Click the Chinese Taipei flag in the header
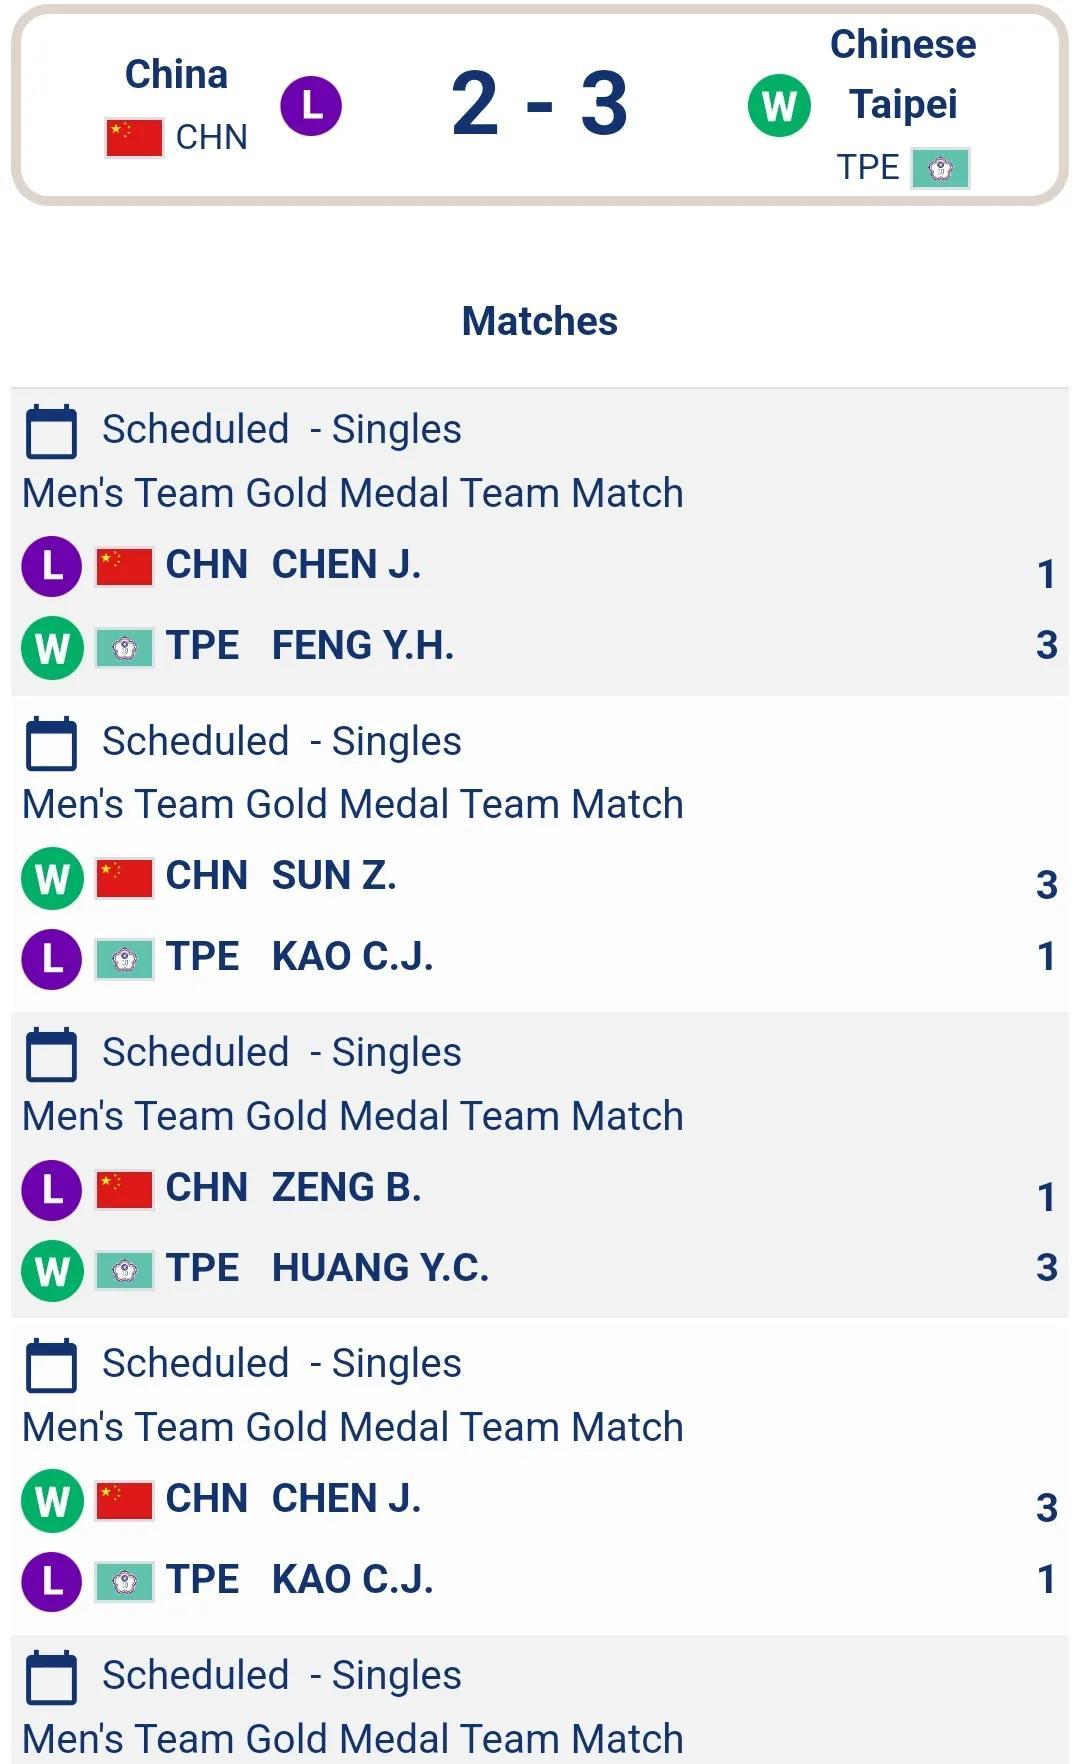1080x1764 pixels. tap(940, 168)
